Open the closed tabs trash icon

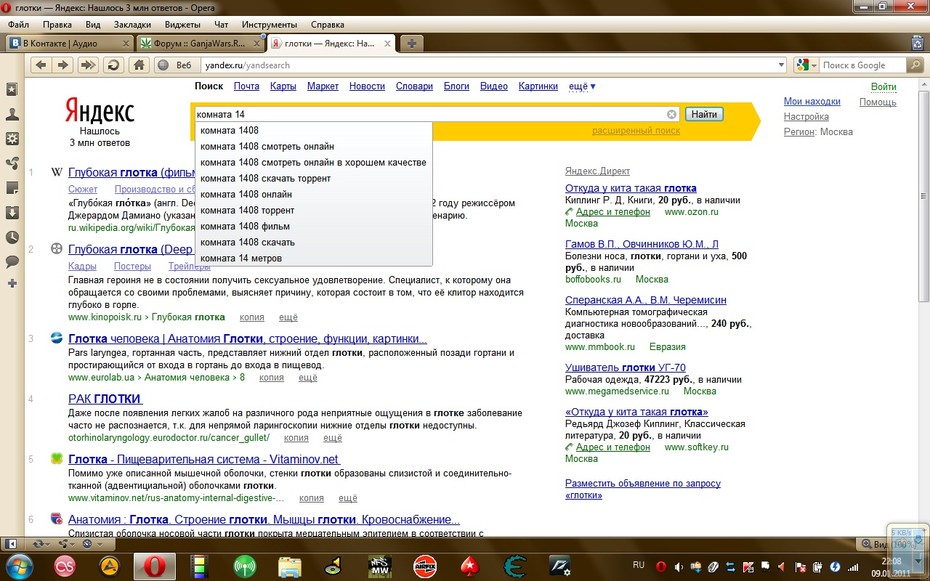918,43
